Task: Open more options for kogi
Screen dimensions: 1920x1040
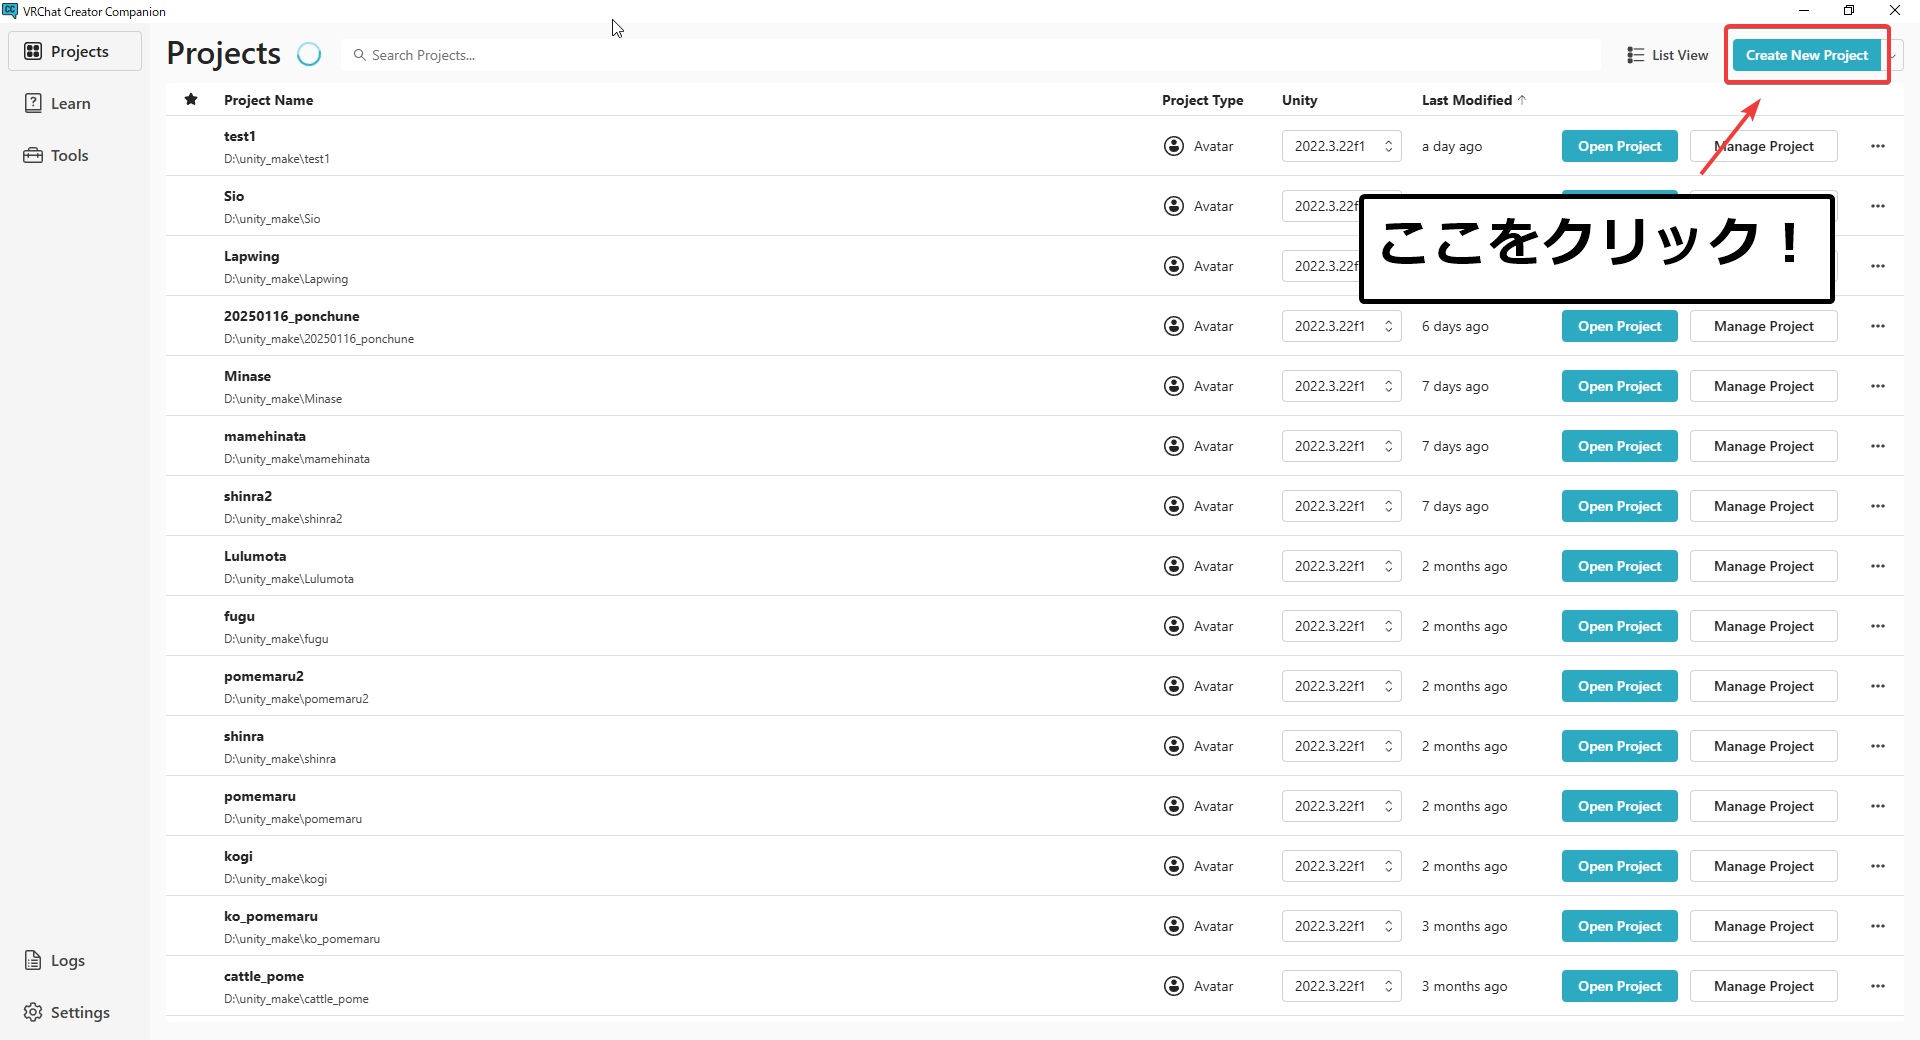Action: point(1877,866)
